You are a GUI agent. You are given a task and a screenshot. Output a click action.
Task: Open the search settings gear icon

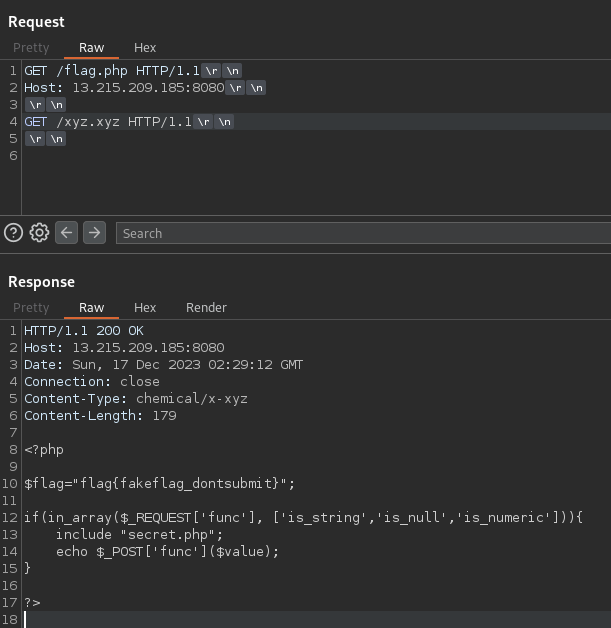[x=39, y=233]
